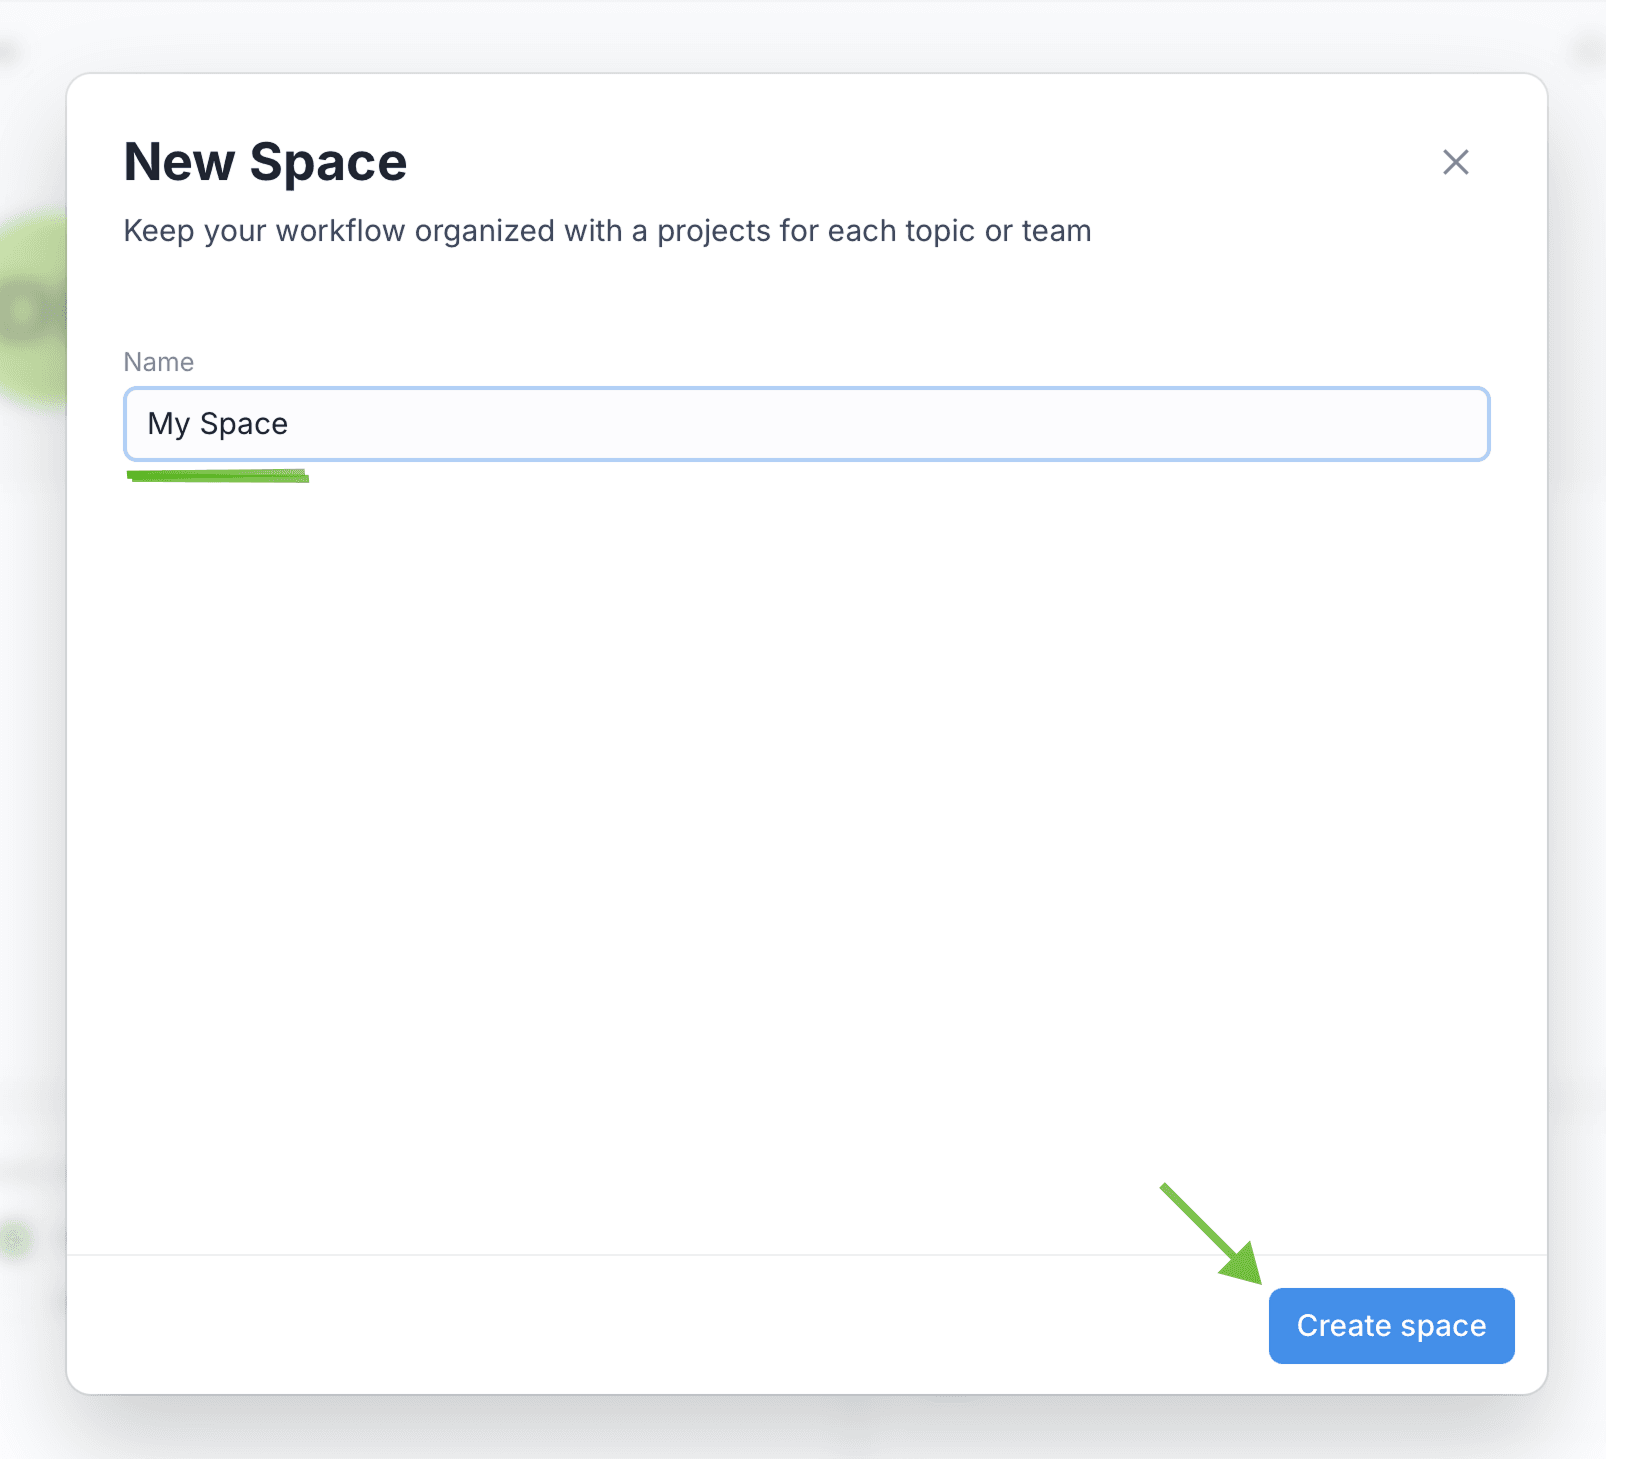Click the New Space dialog heading
This screenshot has width=1630, height=1459.
(x=265, y=162)
